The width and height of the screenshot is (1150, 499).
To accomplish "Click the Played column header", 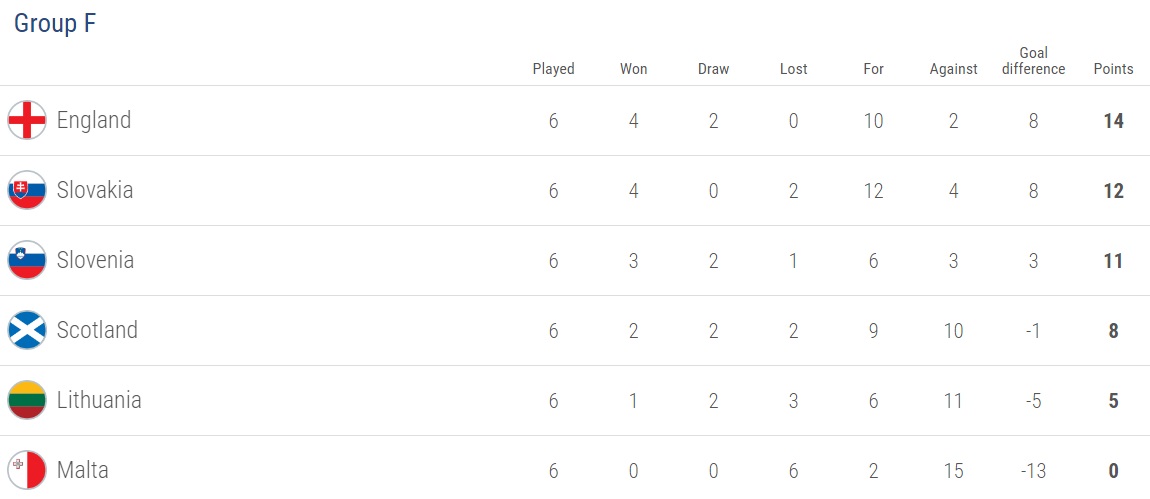I will coord(553,69).
